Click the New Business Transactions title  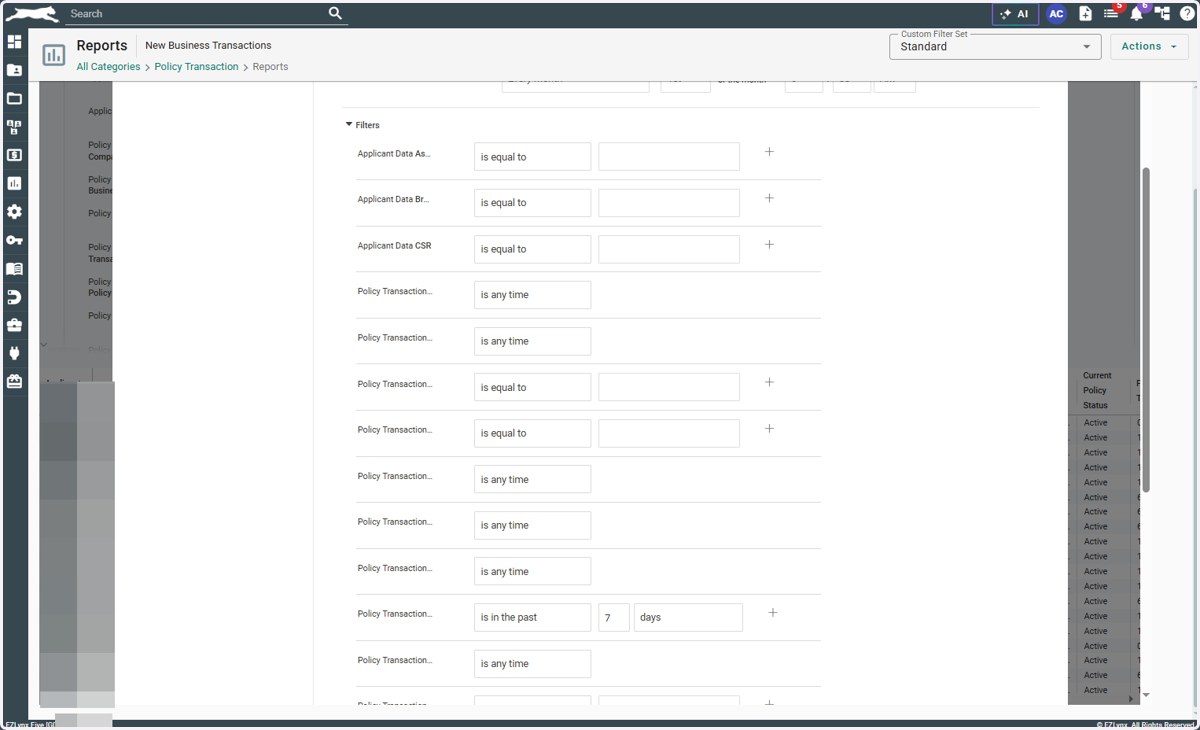208,45
